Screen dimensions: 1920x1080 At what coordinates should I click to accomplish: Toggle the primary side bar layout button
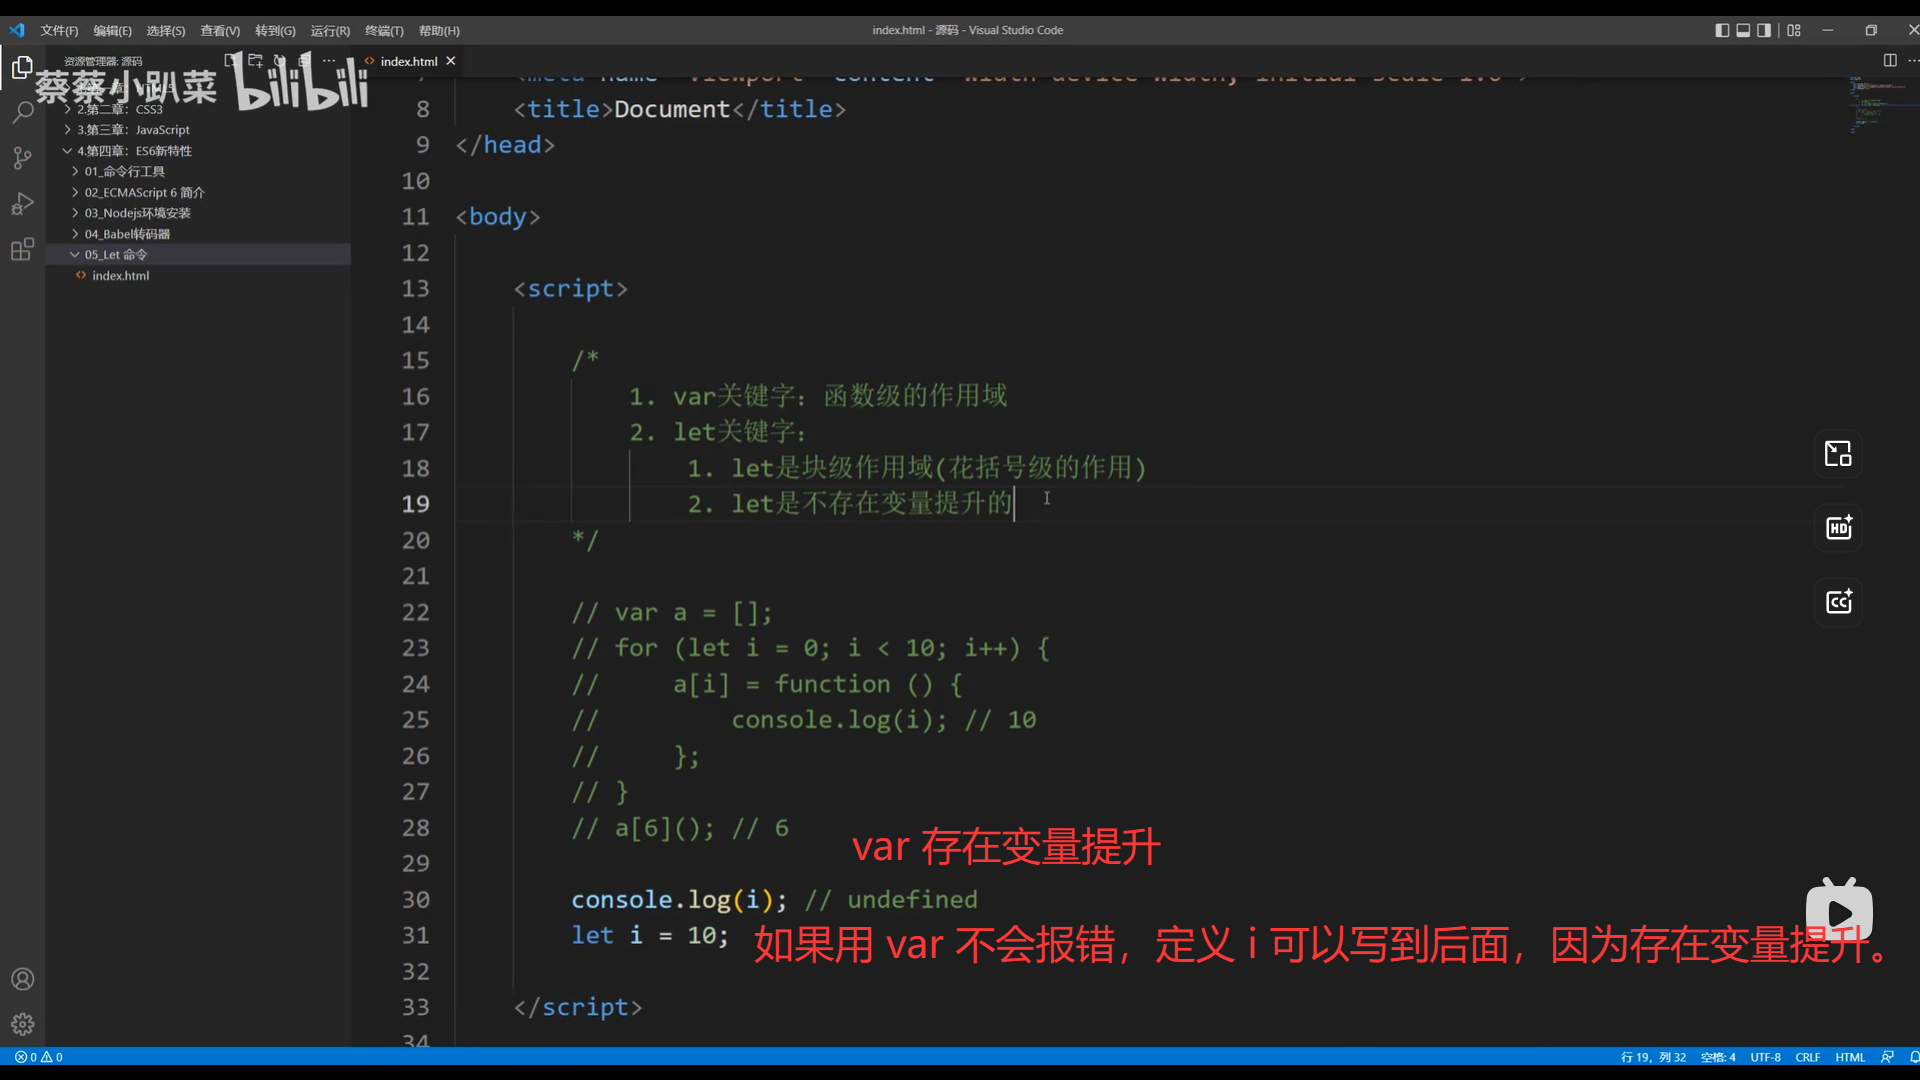(x=1721, y=30)
